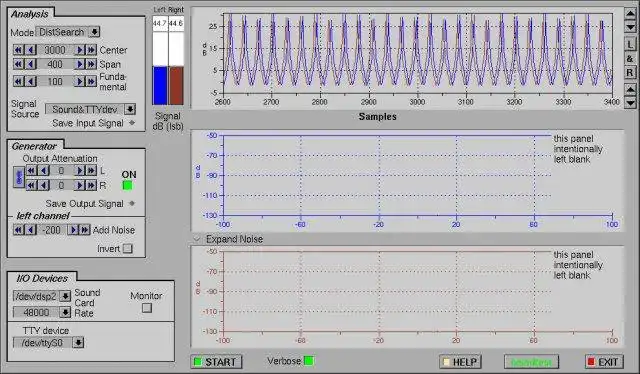This screenshot has height=374, width=640.
Task: Increase Fundamental with single right arrow
Action: pos(80,81)
